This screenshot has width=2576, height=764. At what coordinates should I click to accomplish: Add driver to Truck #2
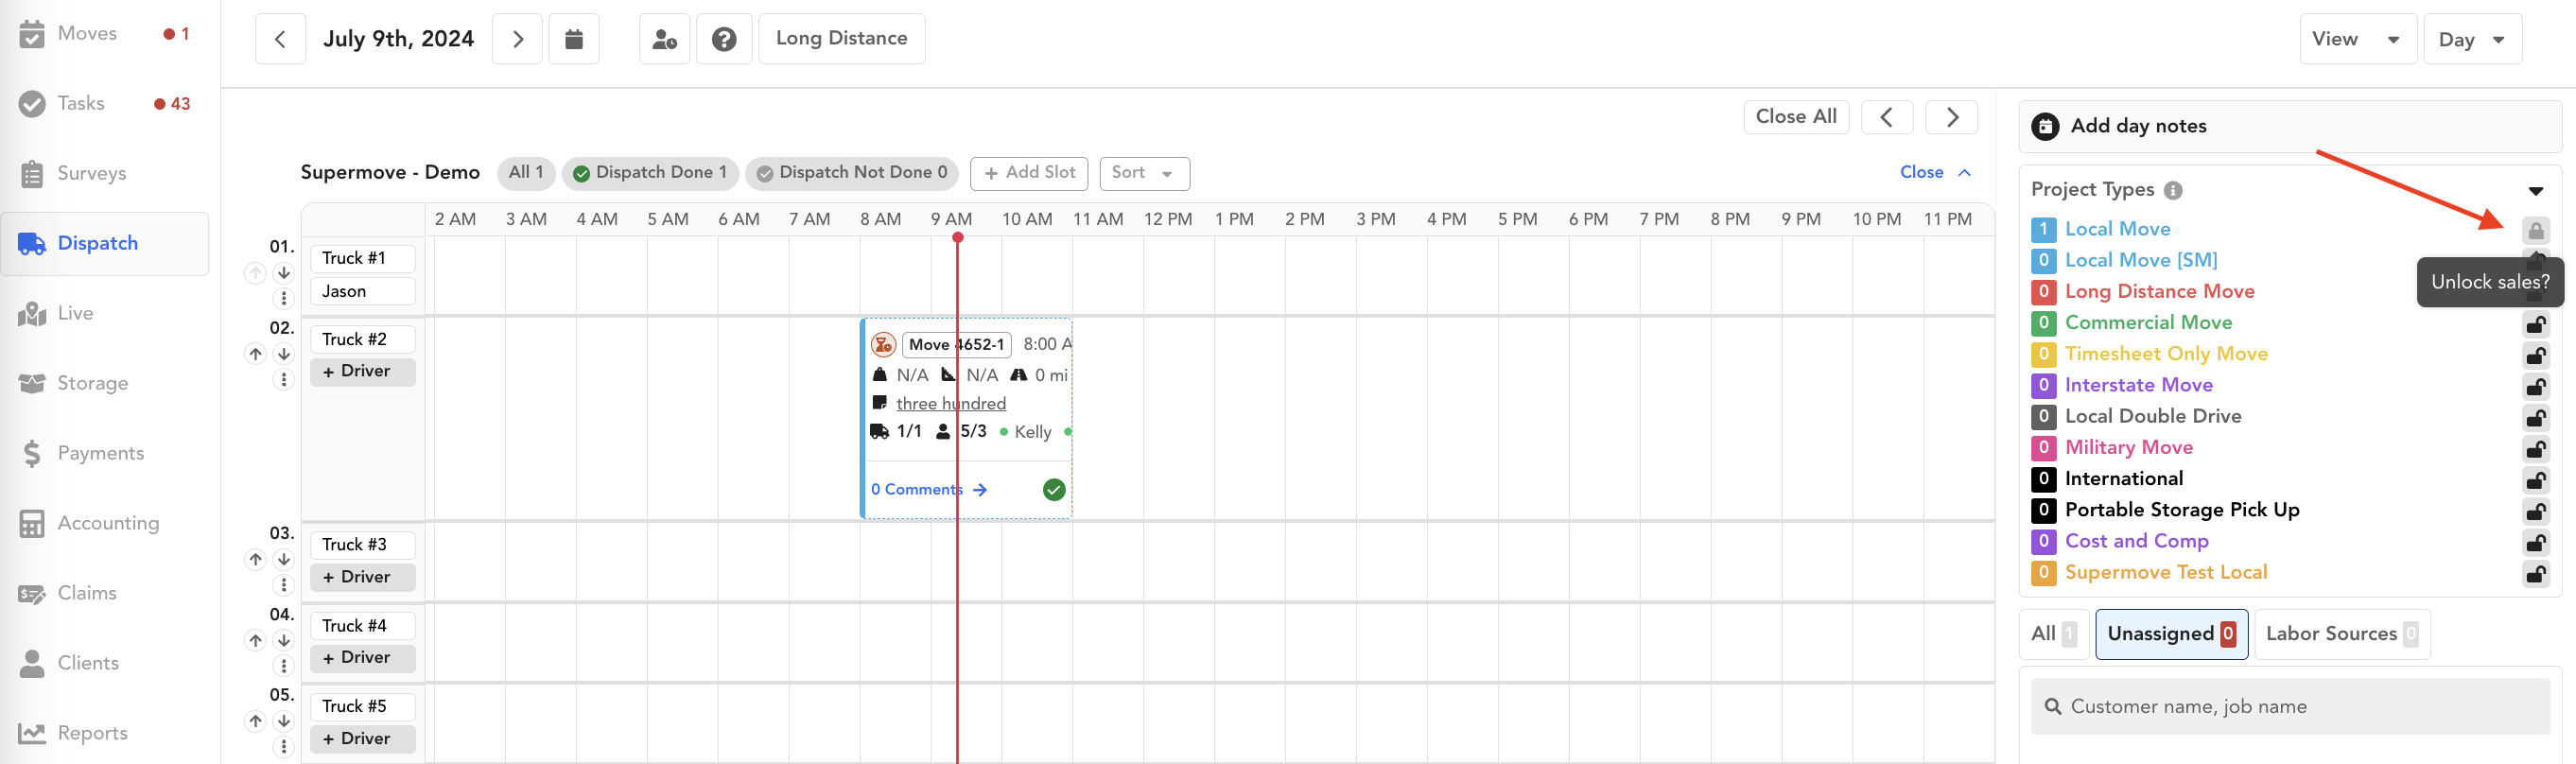click(x=362, y=371)
